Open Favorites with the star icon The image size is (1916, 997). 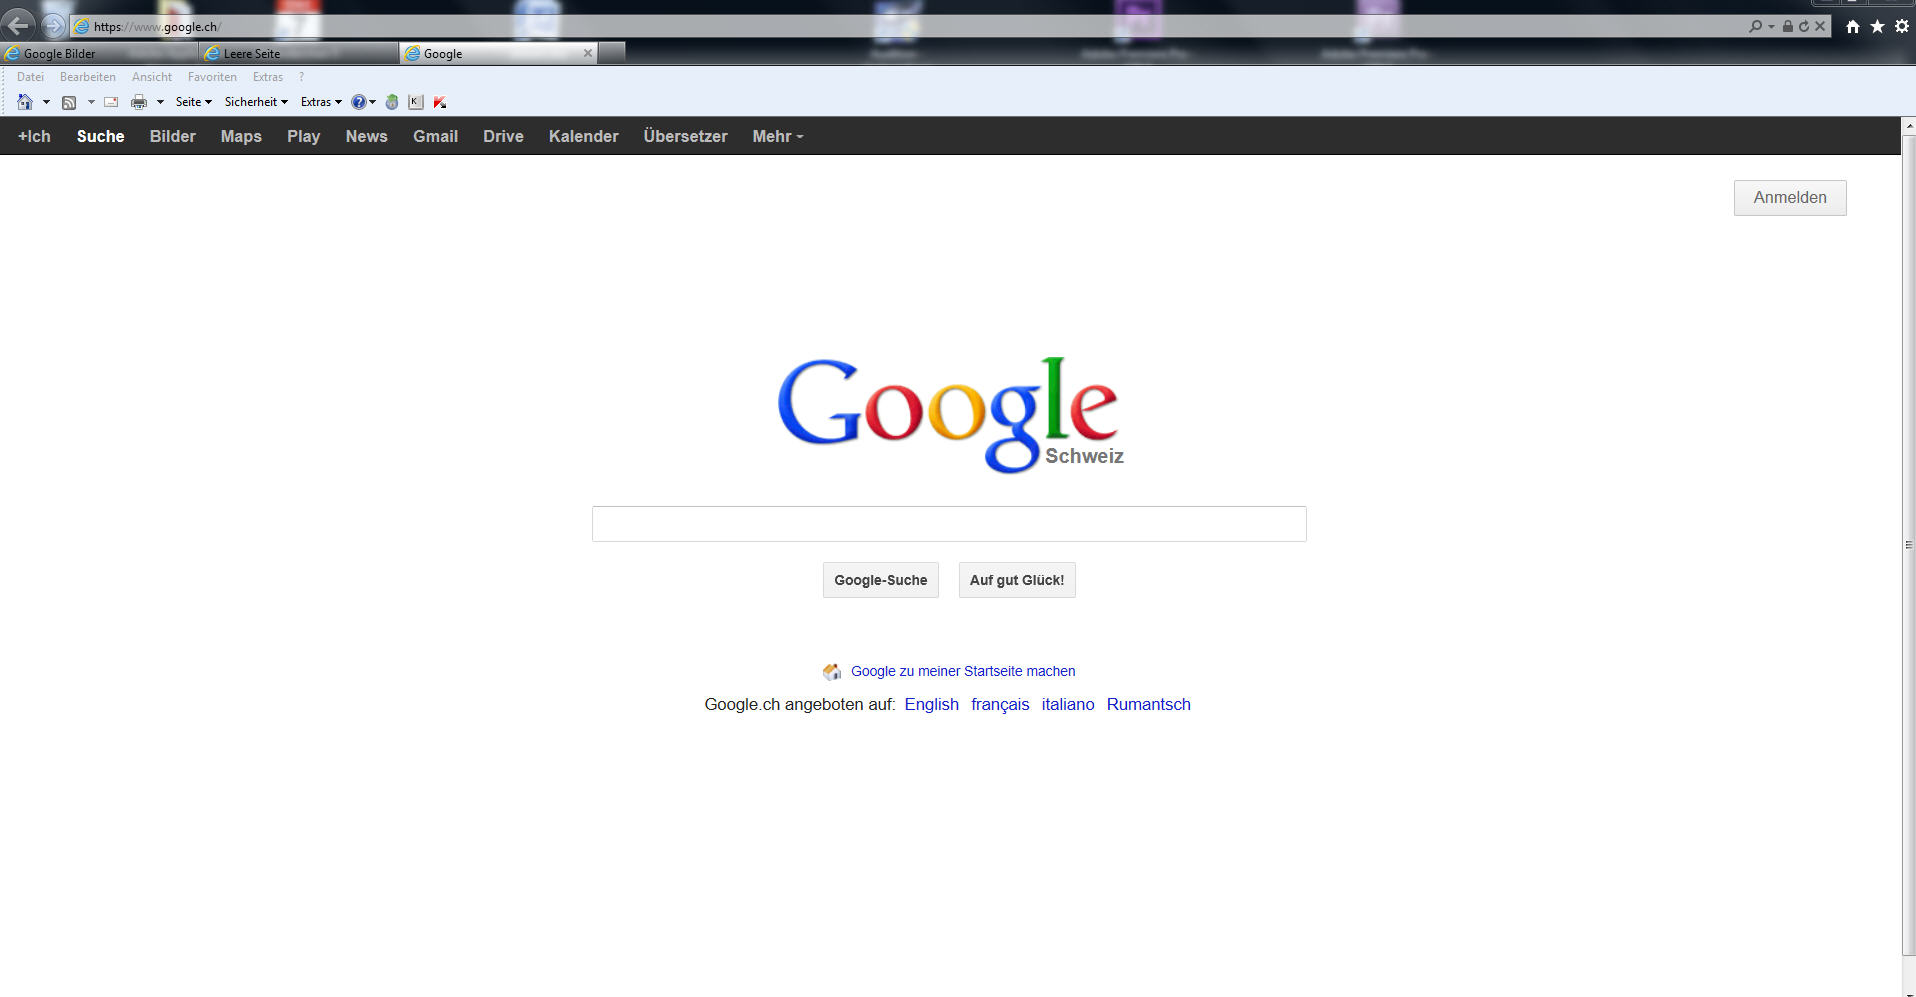click(1878, 27)
